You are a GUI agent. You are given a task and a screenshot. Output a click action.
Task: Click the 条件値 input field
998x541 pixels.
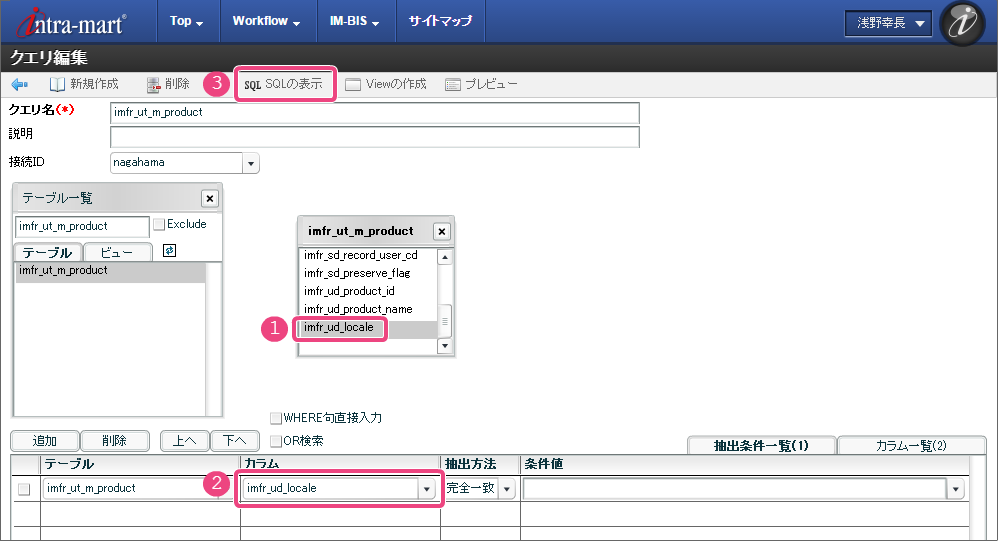[x=735, y=489]
